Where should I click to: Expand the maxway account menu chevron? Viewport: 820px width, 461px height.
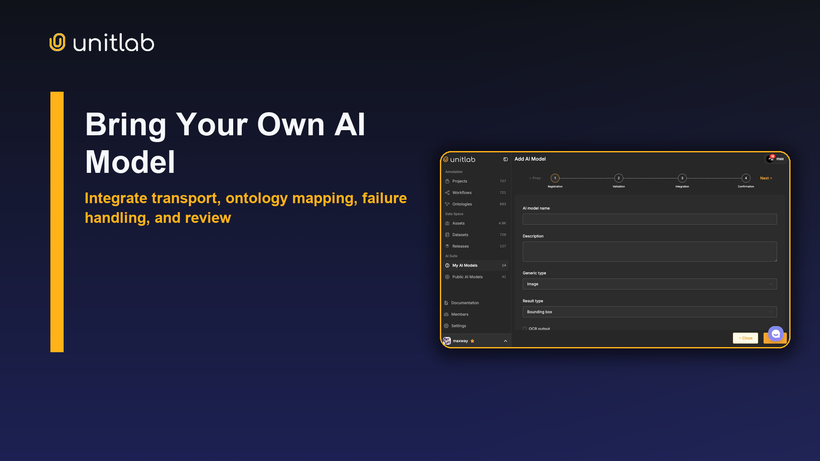pyautogui.click(x=505, y=341)
